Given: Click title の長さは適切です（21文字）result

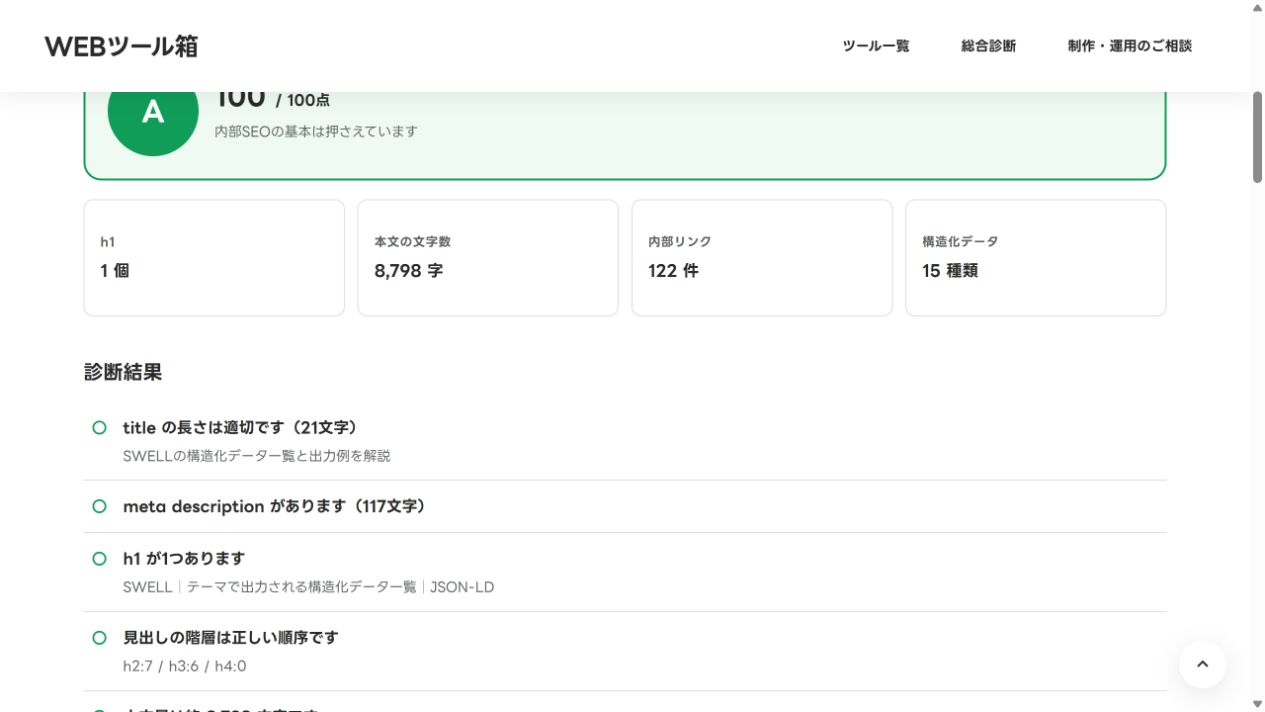Looking at the screenshot, I should (x=240, y=428).
